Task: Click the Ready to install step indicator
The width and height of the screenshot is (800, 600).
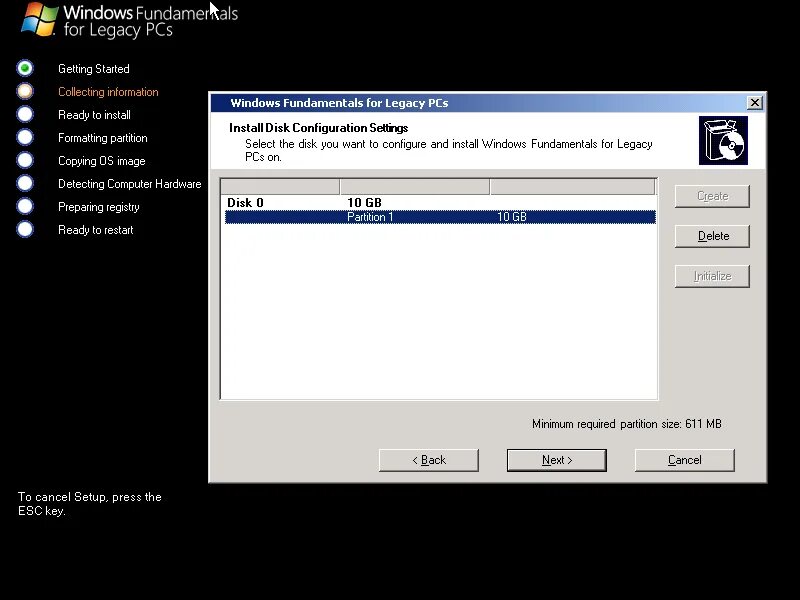Action: [x=24, y=114]
